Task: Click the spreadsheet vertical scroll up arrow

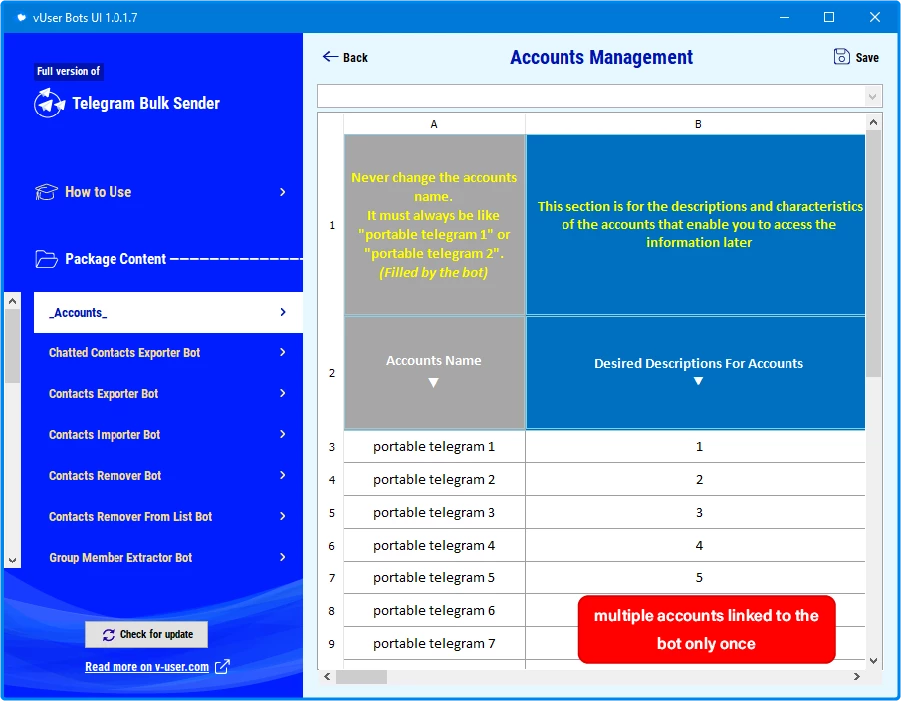Action: pos(873,122)
